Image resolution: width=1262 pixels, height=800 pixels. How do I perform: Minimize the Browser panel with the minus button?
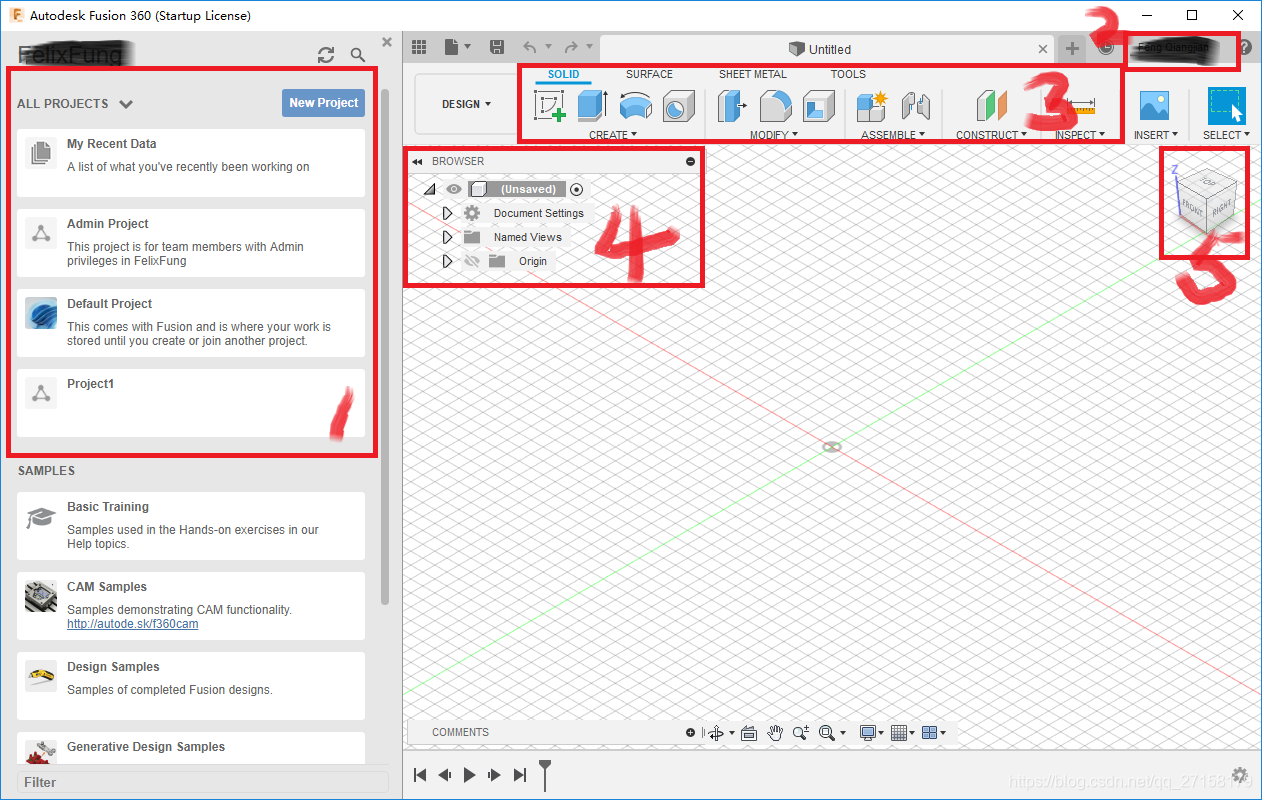[x=690, y=161]
